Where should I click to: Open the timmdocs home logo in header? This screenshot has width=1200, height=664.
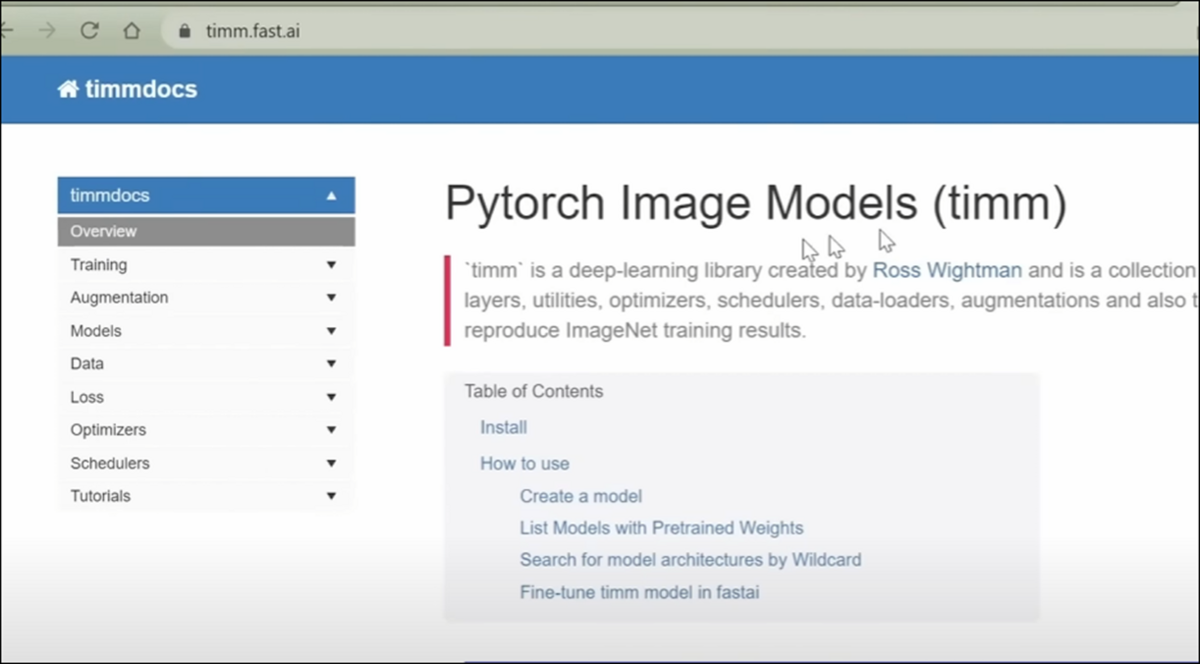[x=127, y=89]
